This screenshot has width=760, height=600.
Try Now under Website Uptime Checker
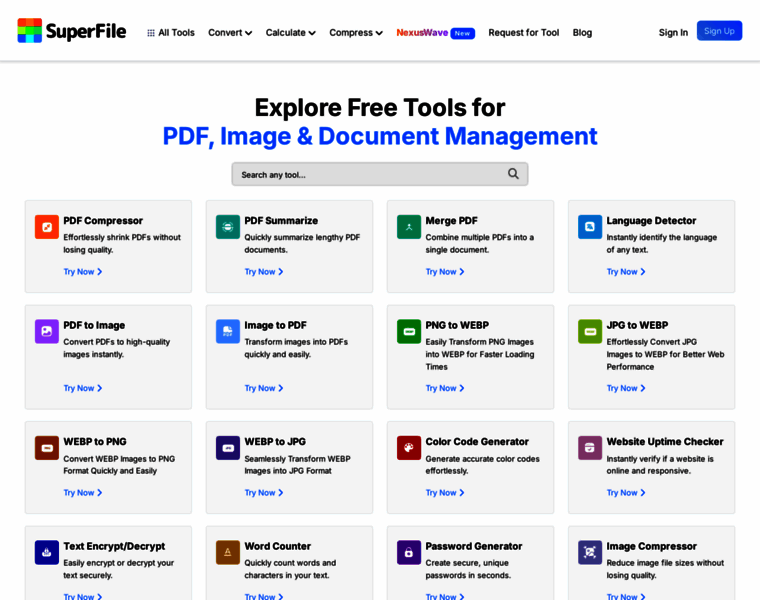[626, 493]
